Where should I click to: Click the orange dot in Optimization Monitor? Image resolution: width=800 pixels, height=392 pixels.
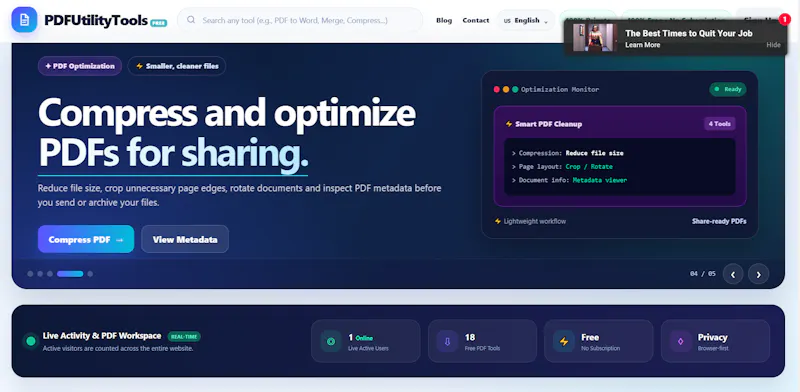tap(506, 89)
